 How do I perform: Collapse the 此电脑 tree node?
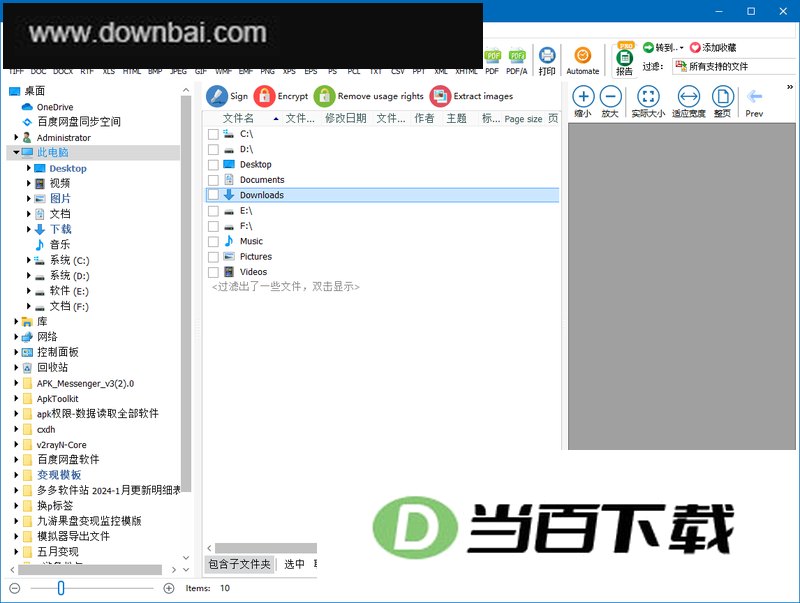coord(16,152)
